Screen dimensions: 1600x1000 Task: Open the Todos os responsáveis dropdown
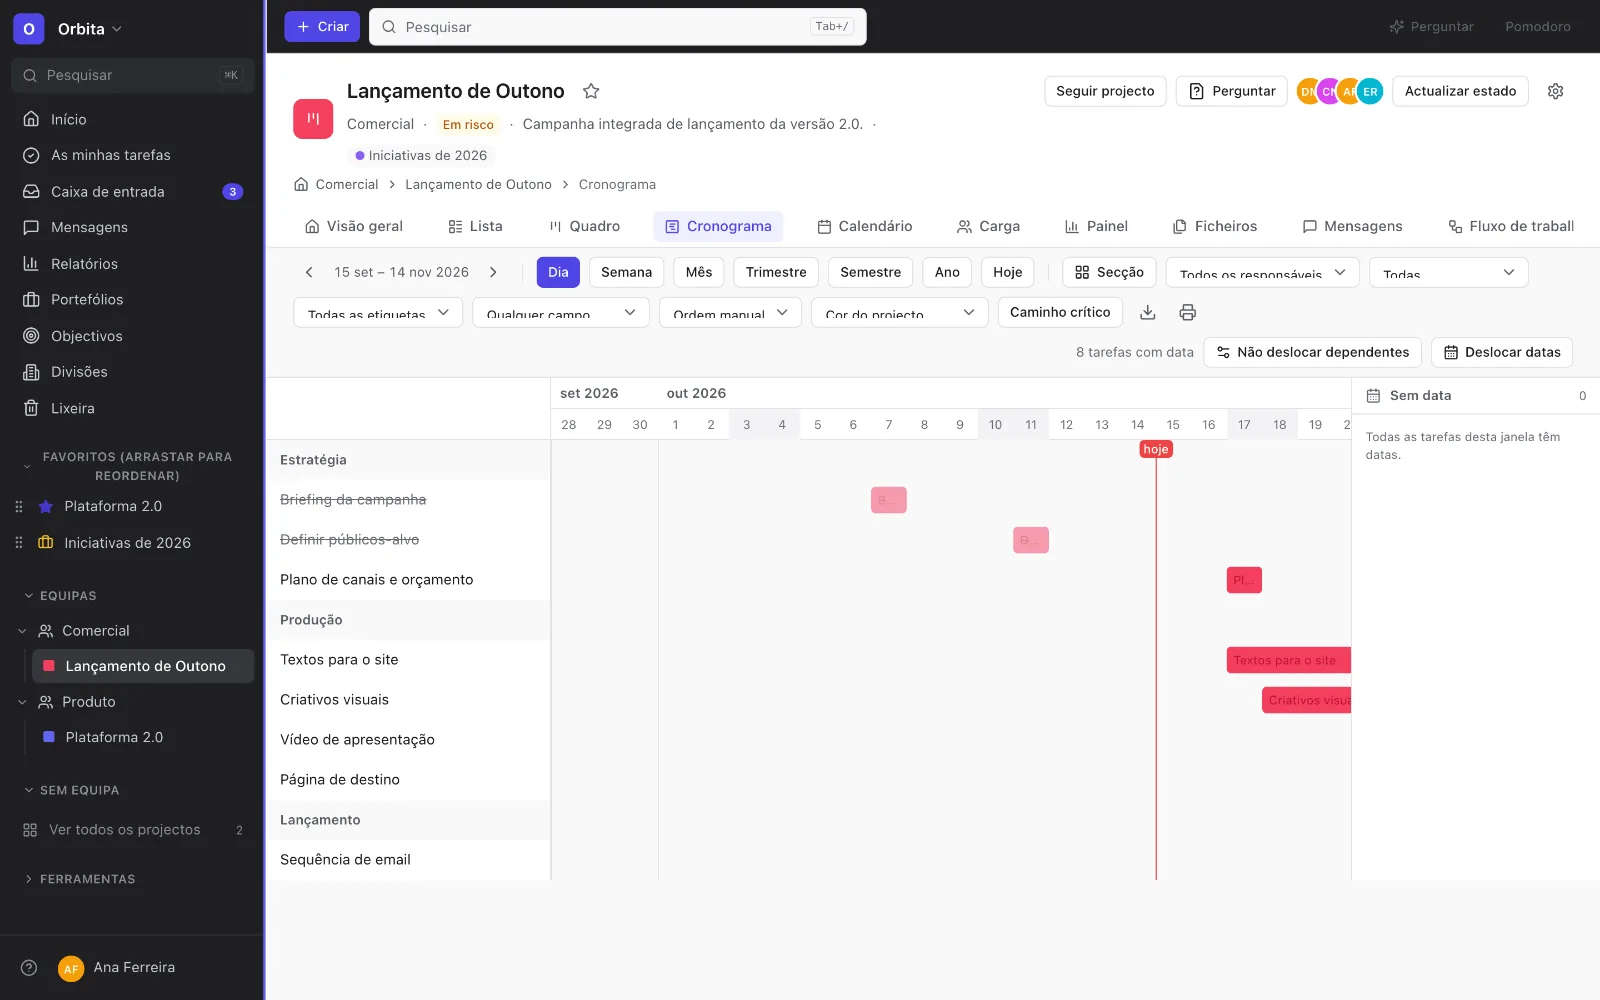coord(1262,272)
